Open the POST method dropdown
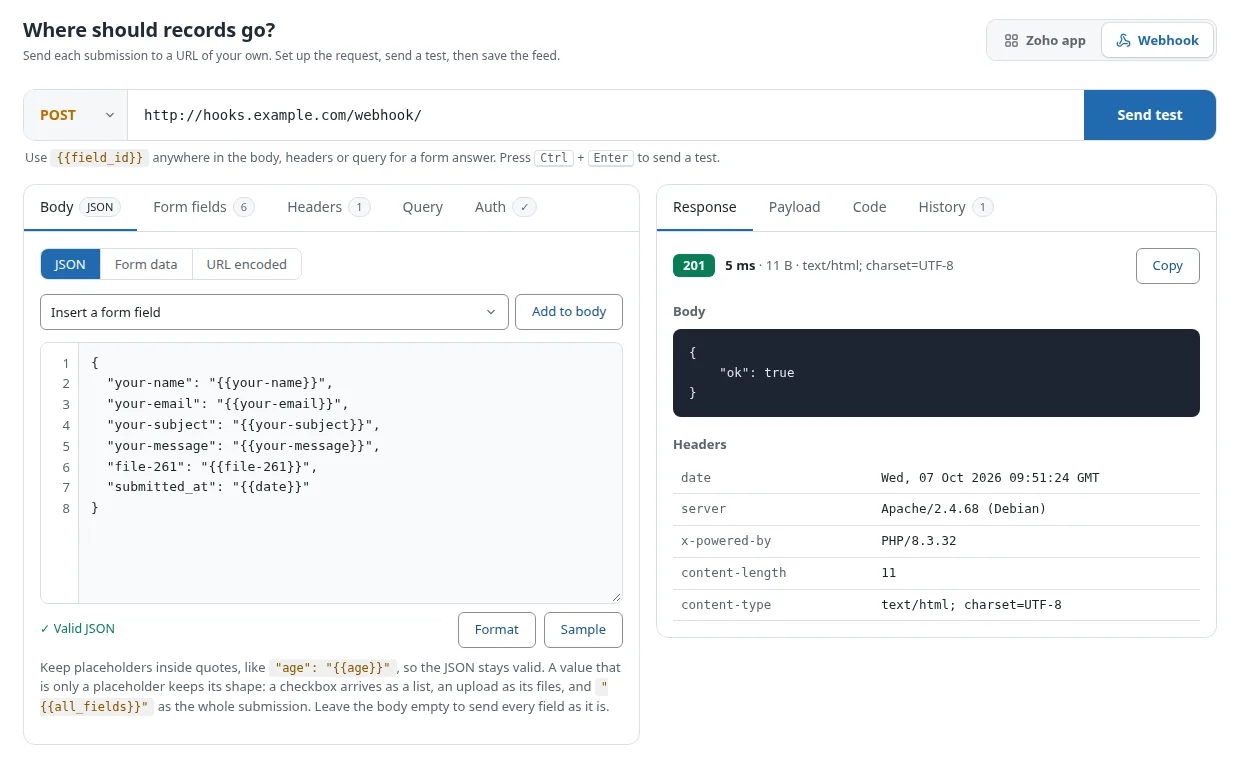This screenshot has height=761, width=1240. coord(76,115)
